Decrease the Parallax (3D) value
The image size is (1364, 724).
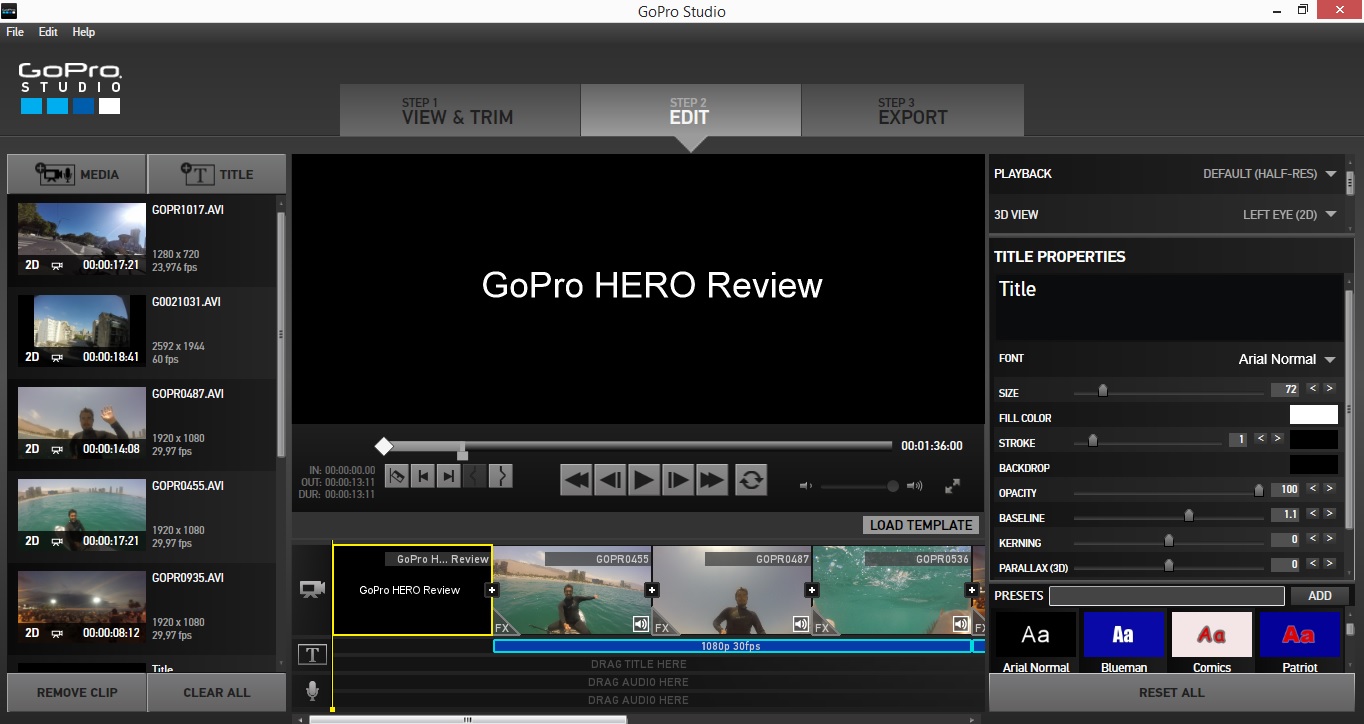[x=1313, y=563]
